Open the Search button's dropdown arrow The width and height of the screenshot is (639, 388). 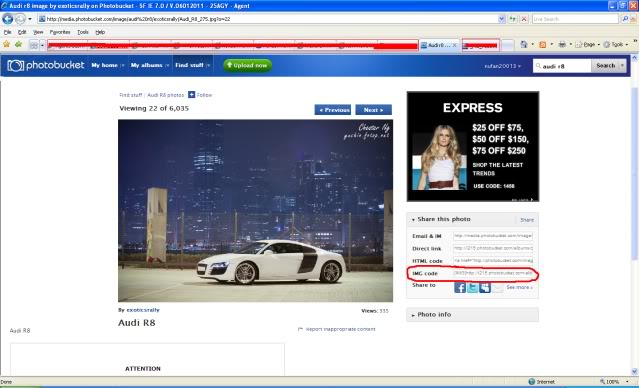tap(622, 66)
